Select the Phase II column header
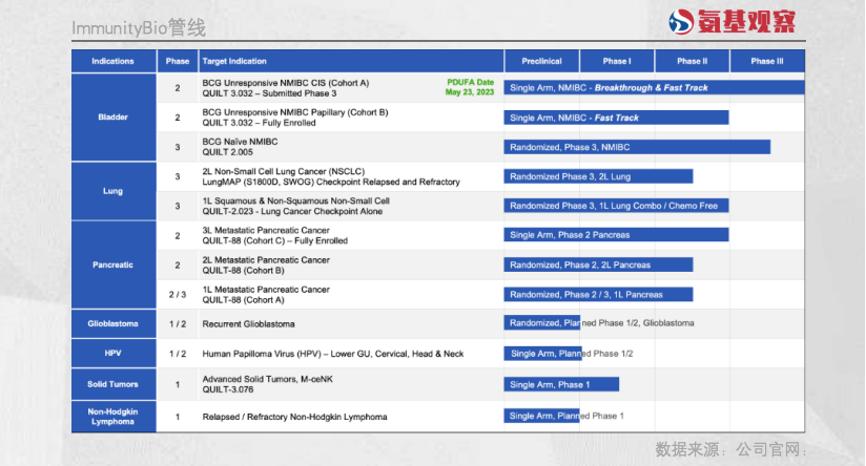This screenshot has height=466, width=866. [692, 61]
